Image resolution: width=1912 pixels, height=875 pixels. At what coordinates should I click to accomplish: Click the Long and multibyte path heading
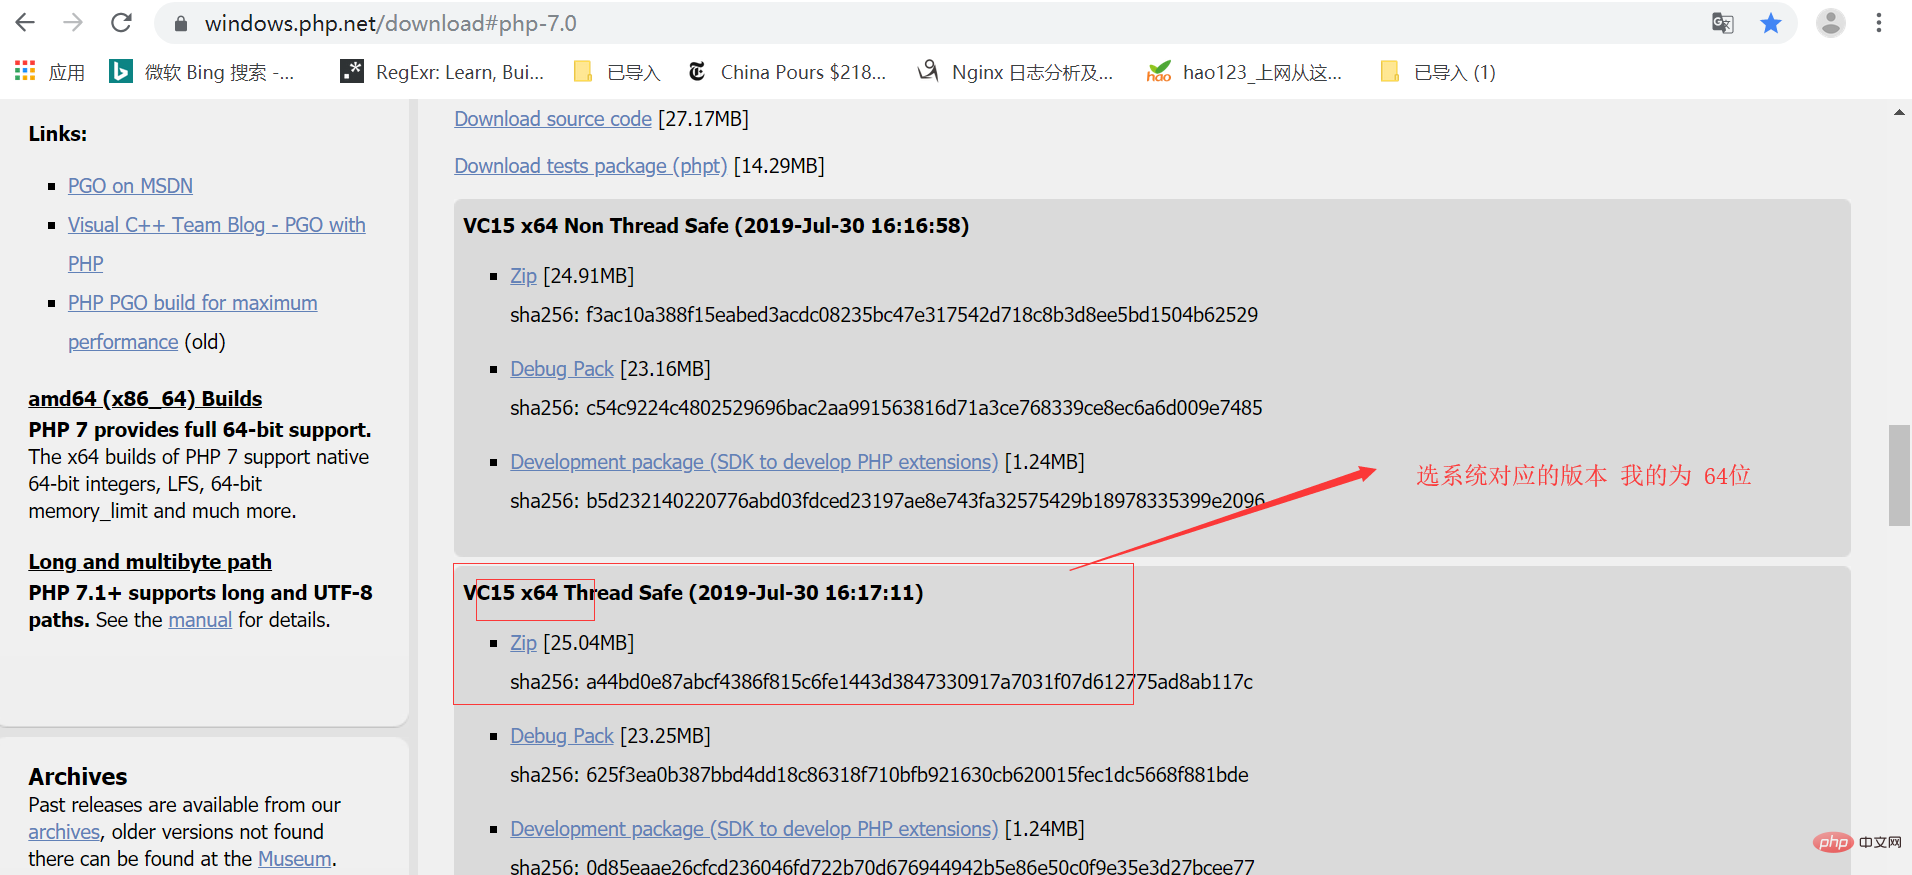[x=150, y=562]
